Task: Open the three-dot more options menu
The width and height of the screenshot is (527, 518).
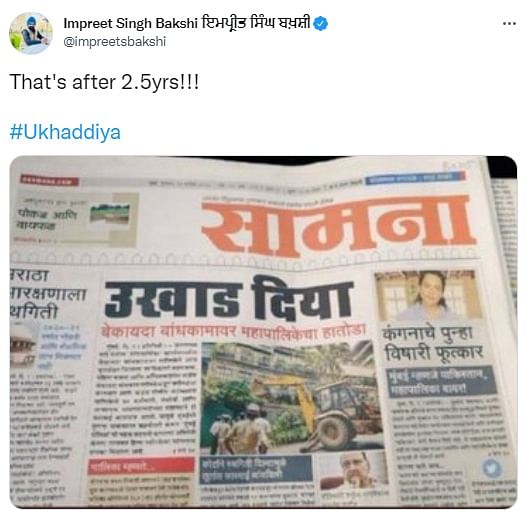Action: point(509,24)
